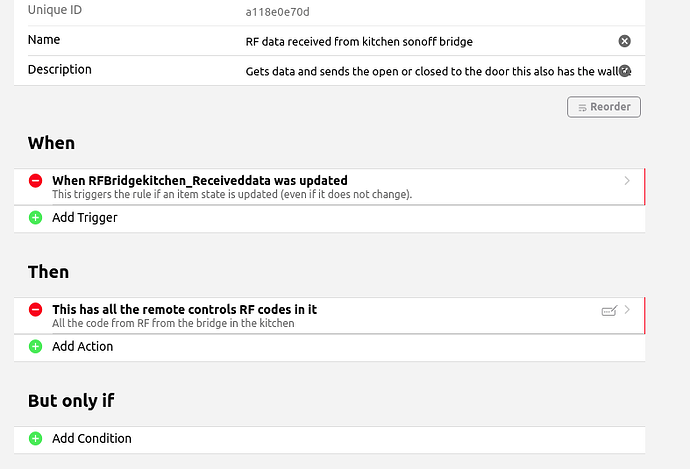Open the 'When RFBridgekitchen_Receiveddata was updated' trigger

click(200, 181)
